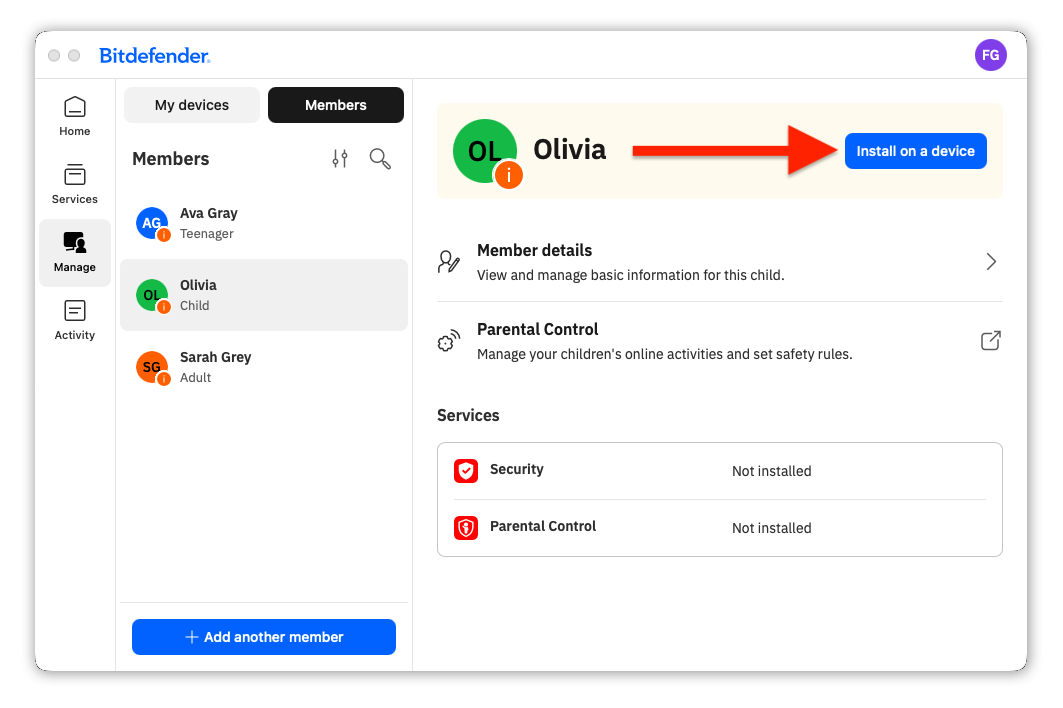Click the Security service name
The height and width of the screenshot is (708, 1063).
pyautogui.click(x=517, y=469)
